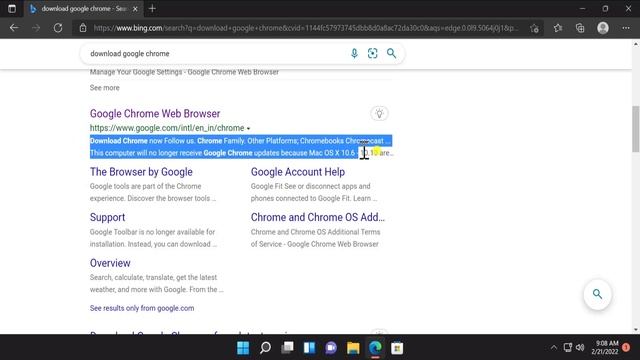This screenshot has height=360, width=640.
Task: Open File Explorer from taskbar
Action: (353, 348)
